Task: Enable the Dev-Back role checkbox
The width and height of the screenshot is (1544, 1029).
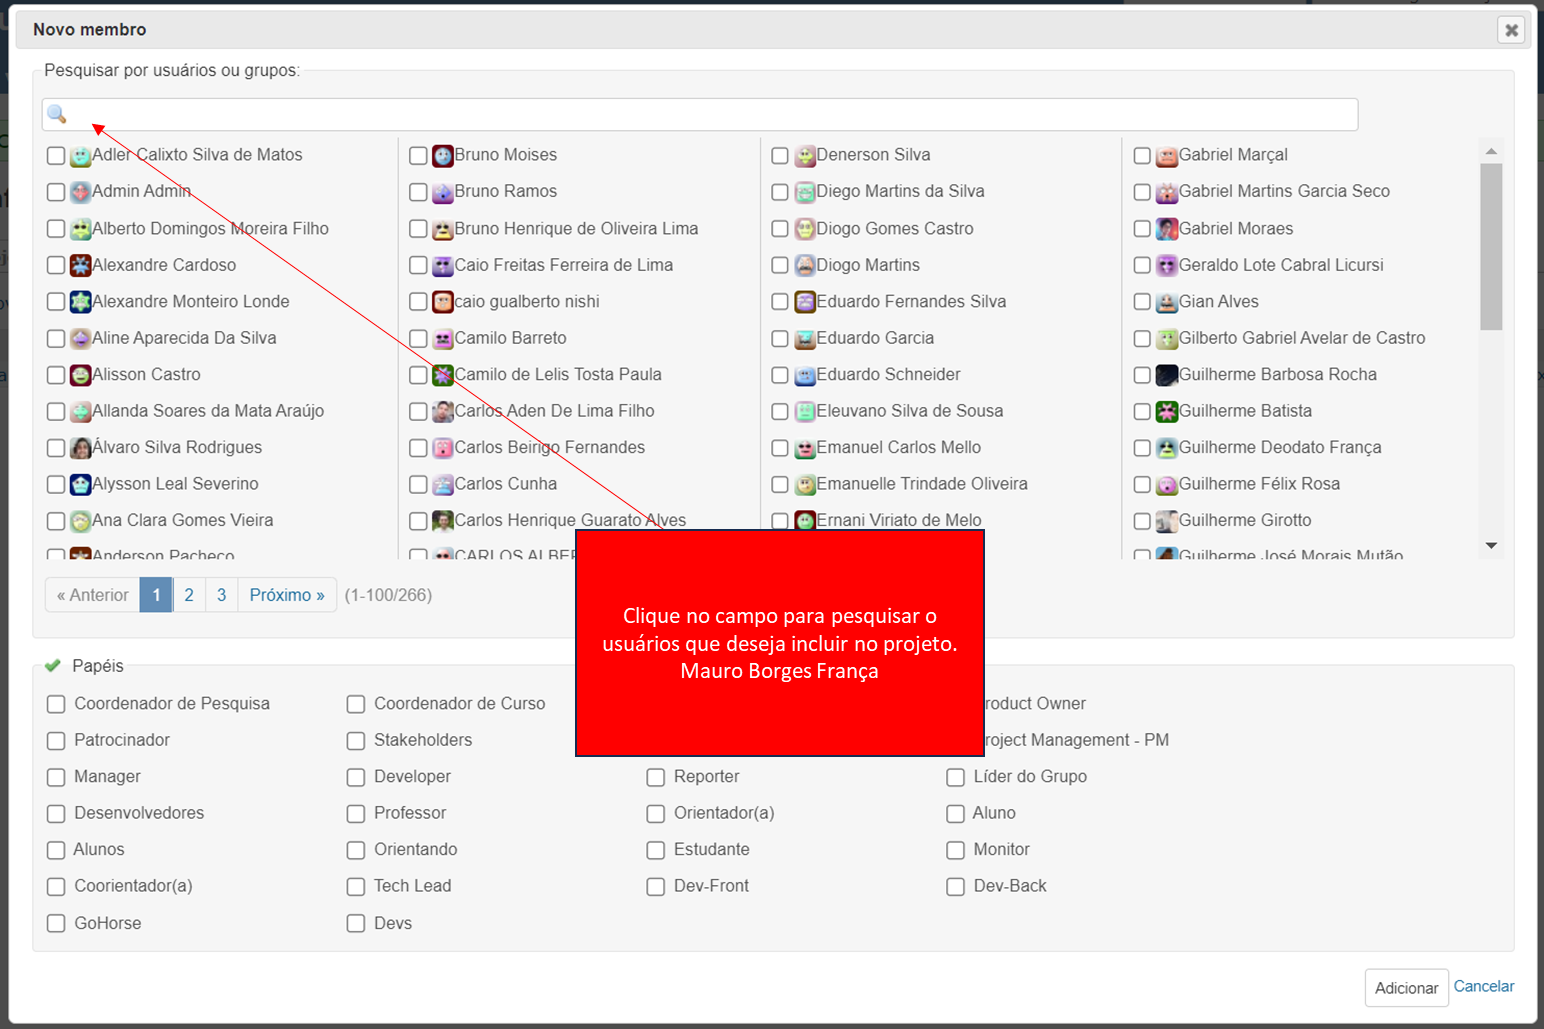Action: (x=956, y=887)
